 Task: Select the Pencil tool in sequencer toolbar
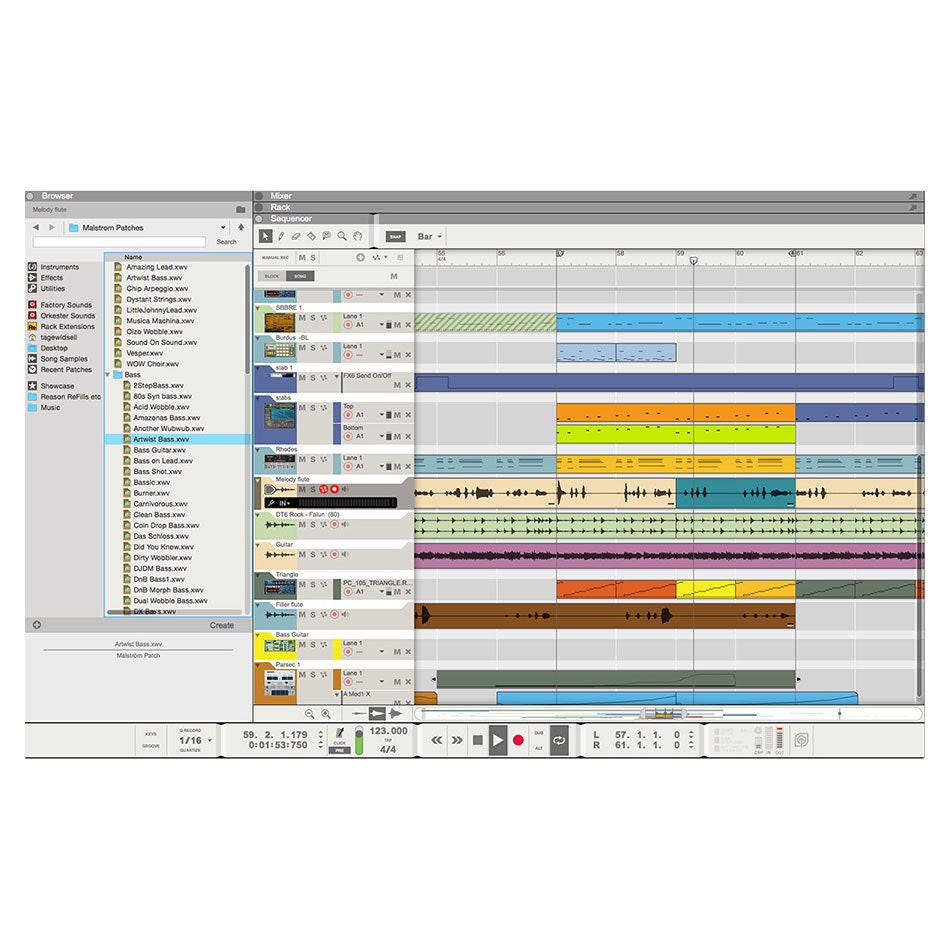pyautogui.click(x=281, y=236)
